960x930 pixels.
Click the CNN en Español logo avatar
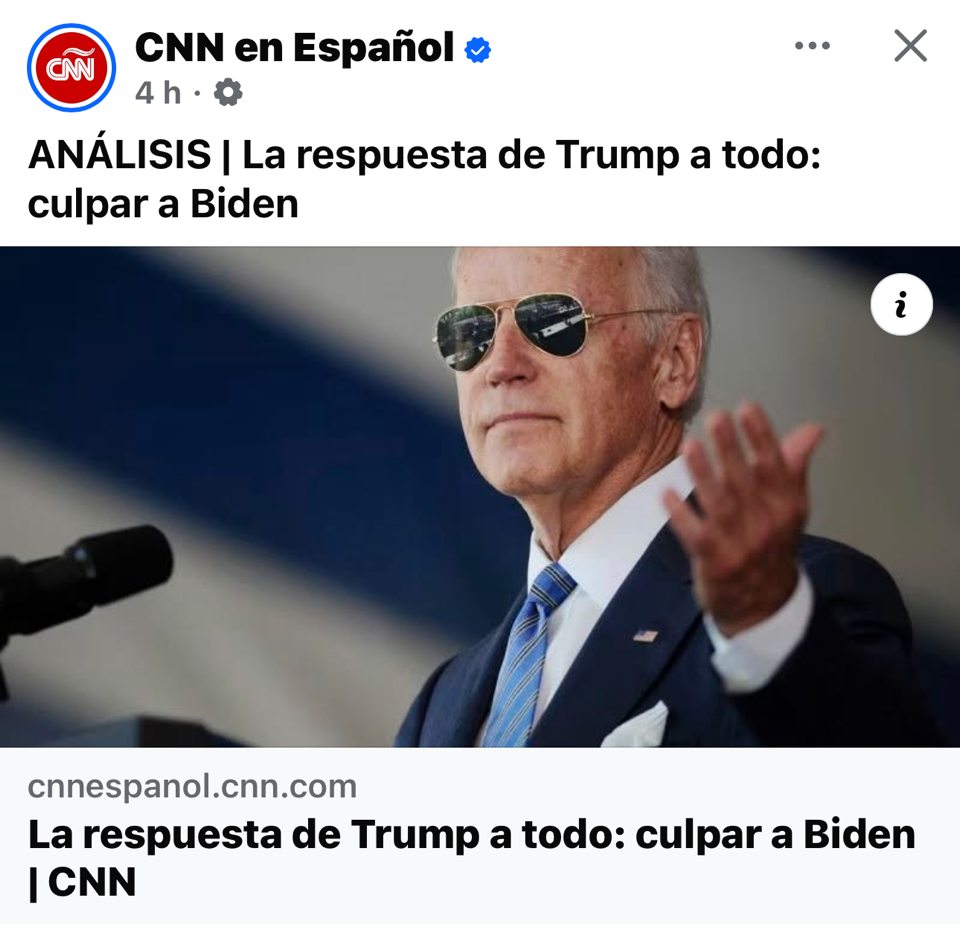pos(72,68)
